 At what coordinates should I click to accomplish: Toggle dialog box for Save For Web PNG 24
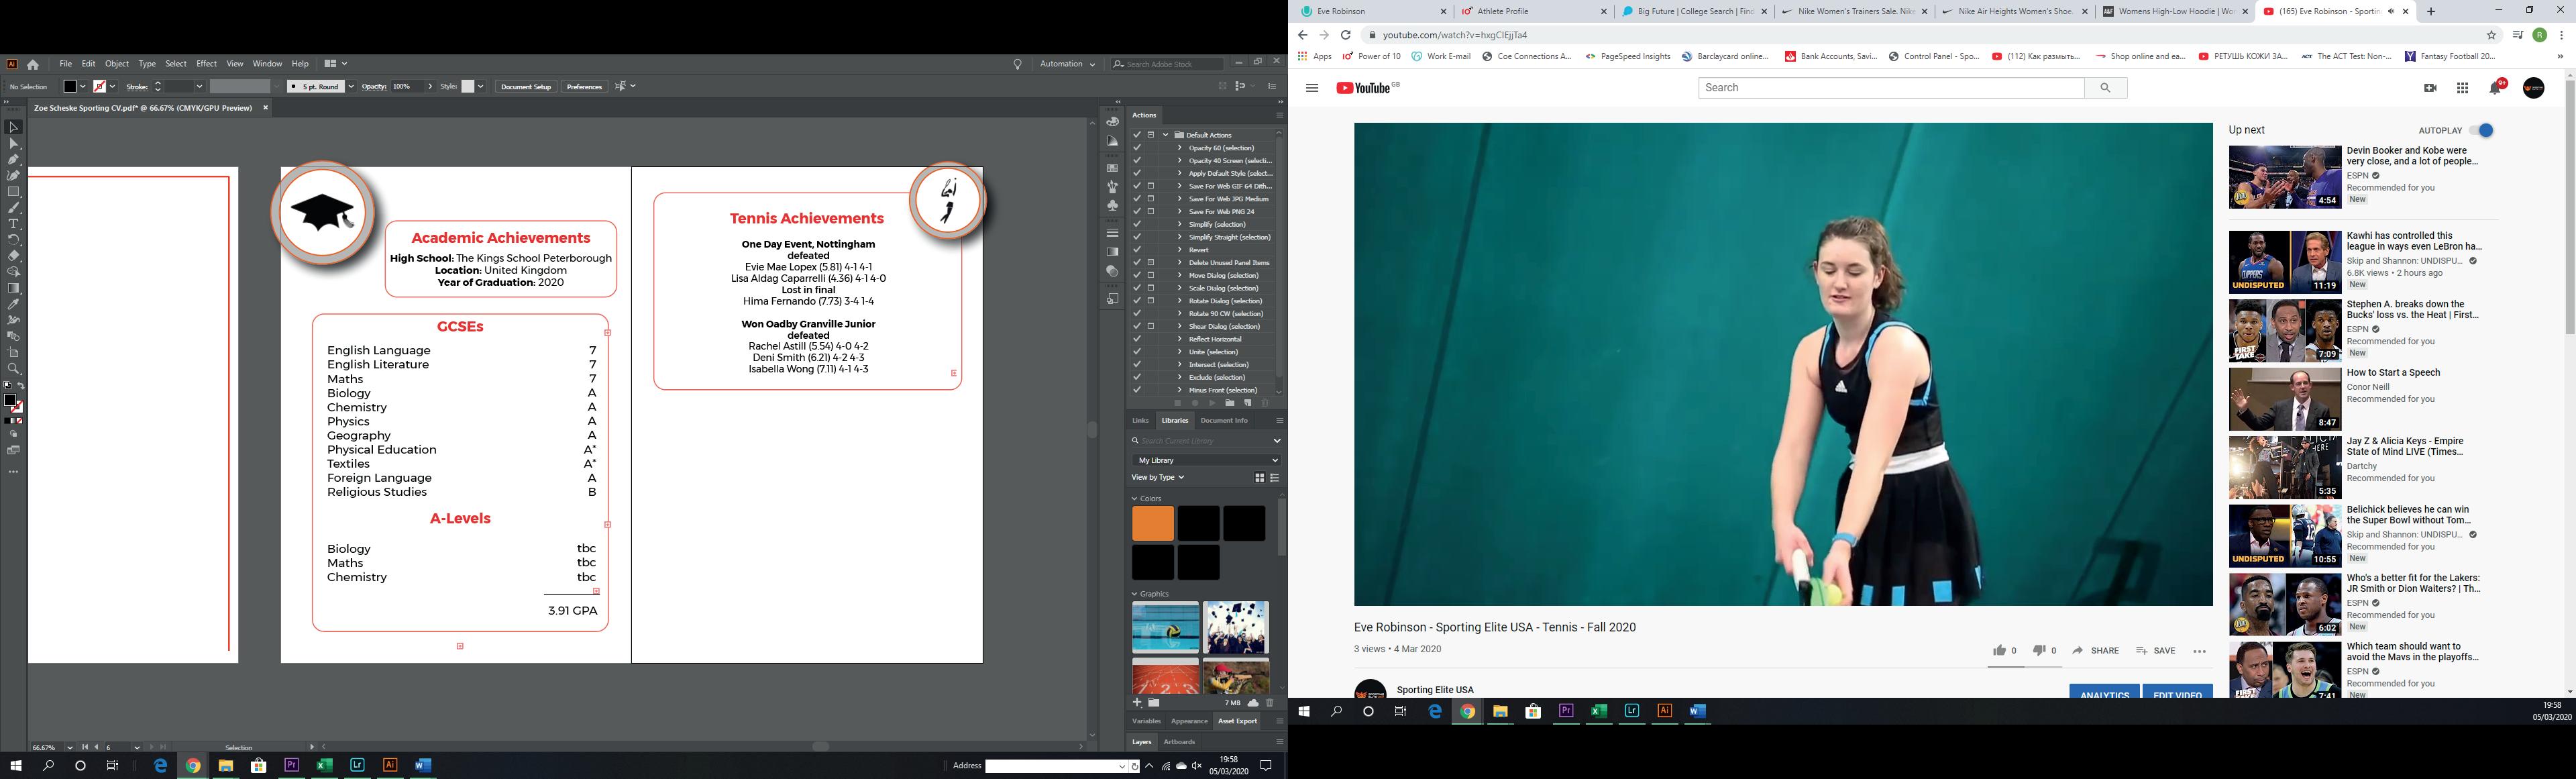click(1151, 212)
